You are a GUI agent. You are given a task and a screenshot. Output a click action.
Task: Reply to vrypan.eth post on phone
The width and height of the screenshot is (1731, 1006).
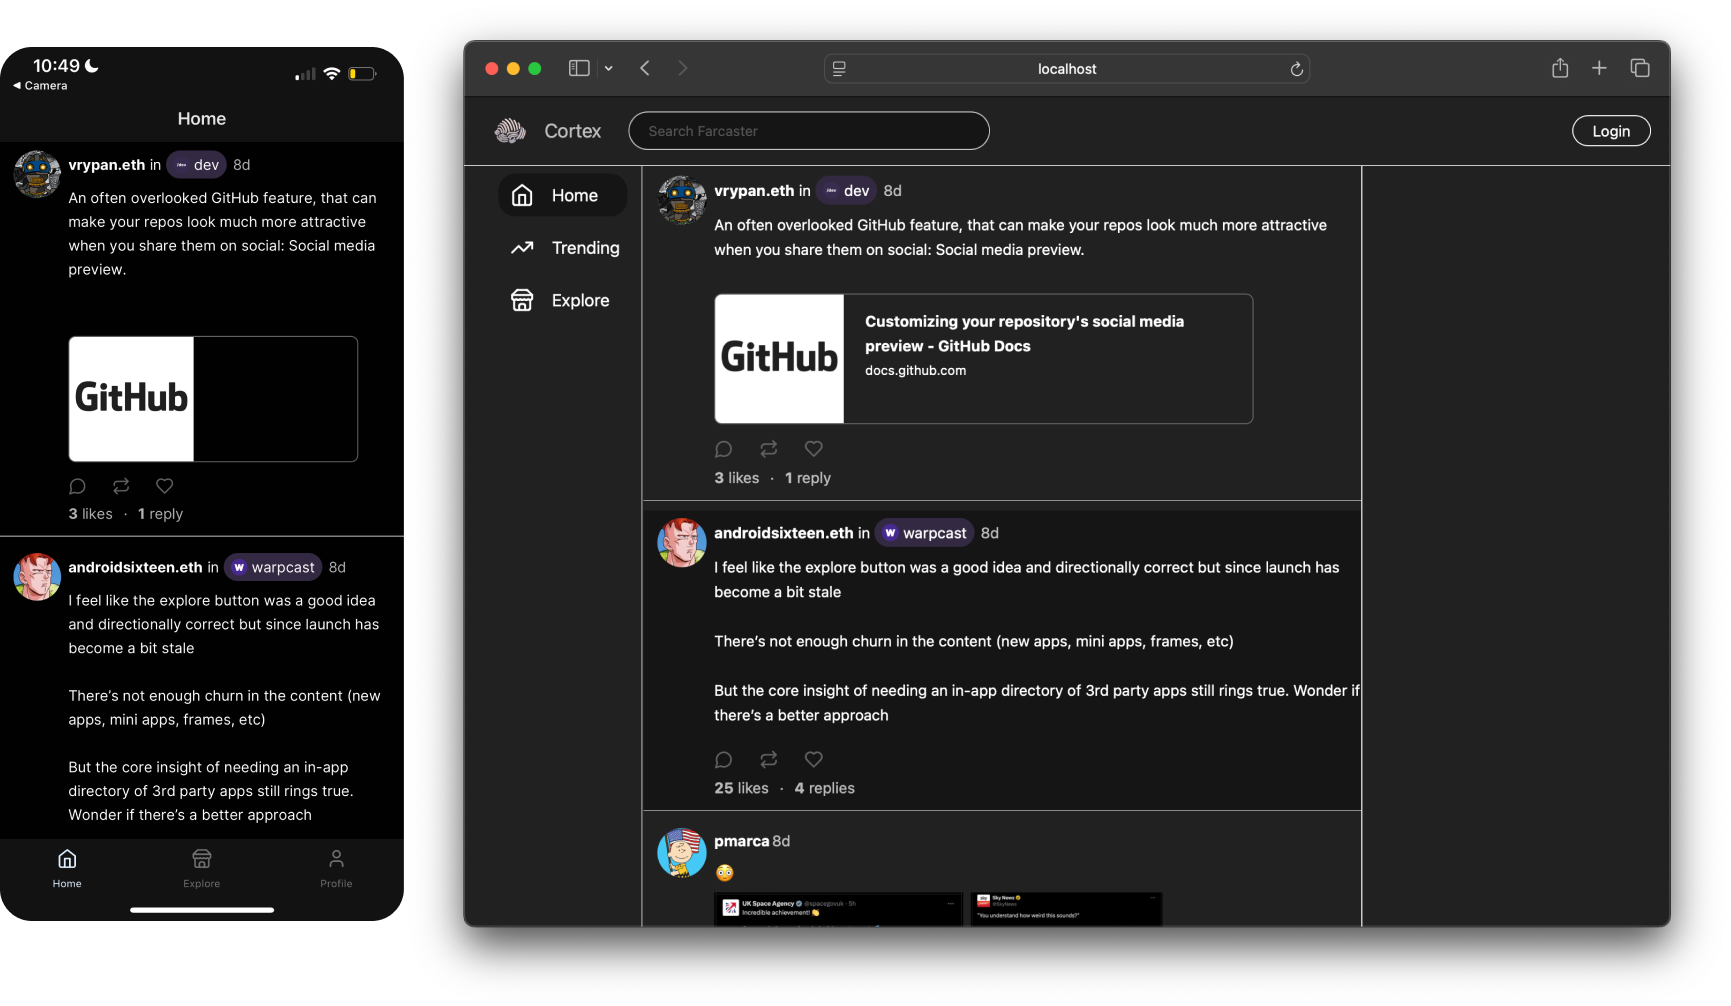pos(77,486)
